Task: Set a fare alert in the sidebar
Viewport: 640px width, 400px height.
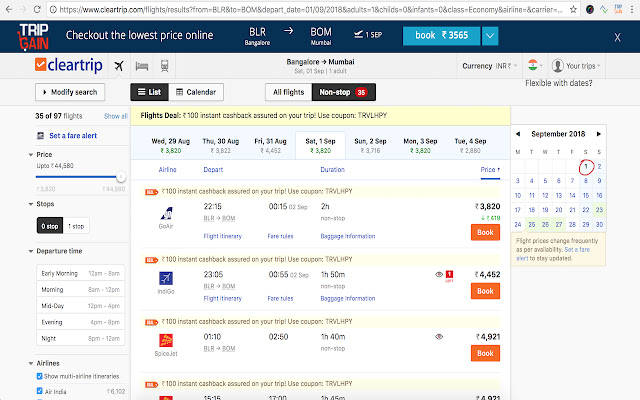Action: pyautogui.click(x=73, y=136)
